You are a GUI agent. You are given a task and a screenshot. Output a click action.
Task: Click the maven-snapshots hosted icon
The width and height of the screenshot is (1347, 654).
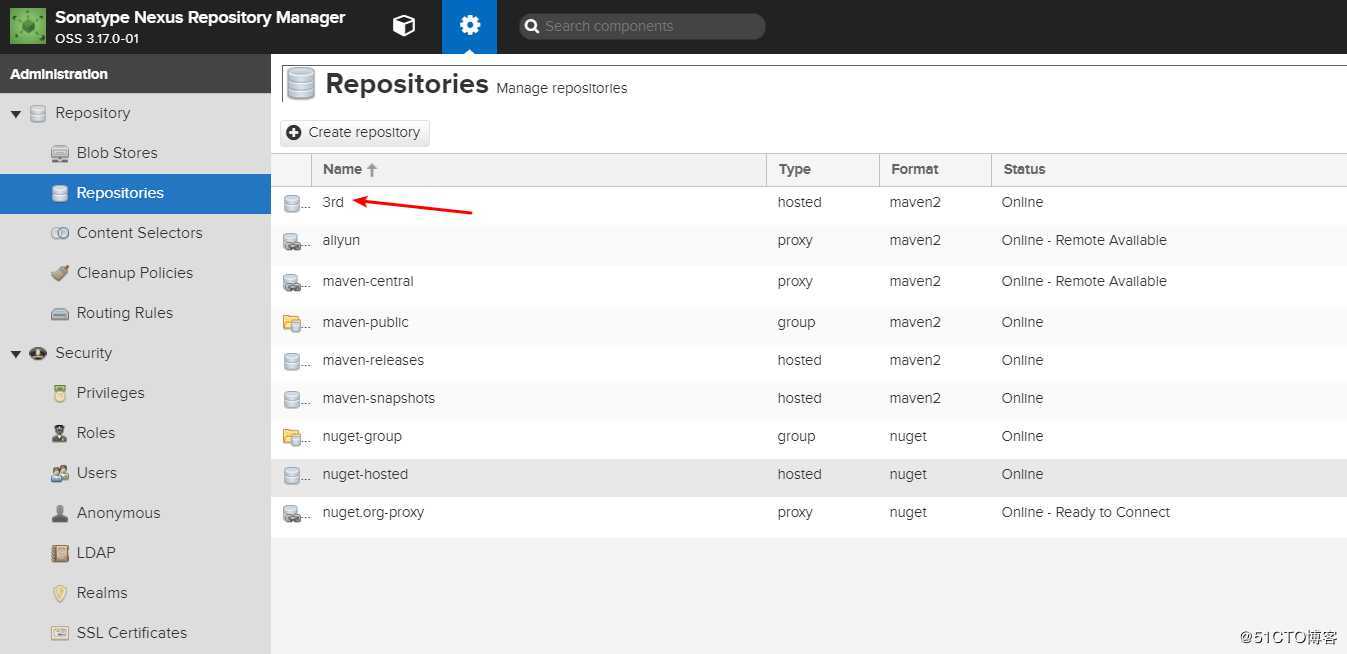point(292,399)
